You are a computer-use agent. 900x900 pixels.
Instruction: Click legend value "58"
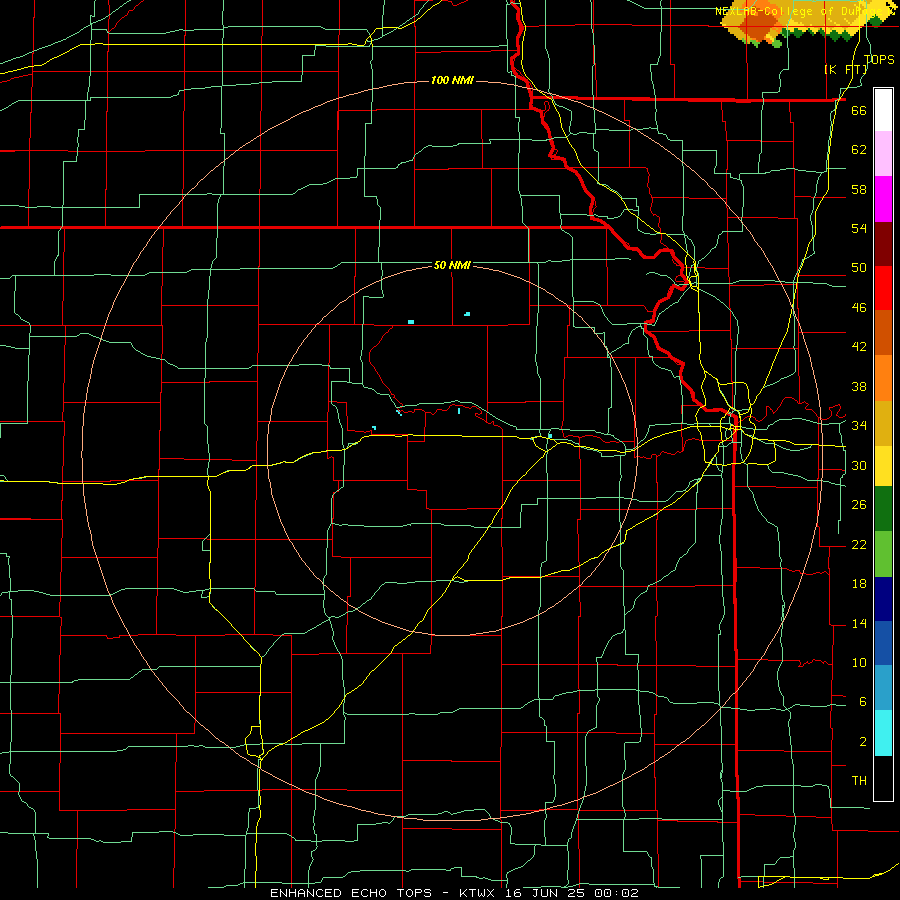tap(859, 189)
